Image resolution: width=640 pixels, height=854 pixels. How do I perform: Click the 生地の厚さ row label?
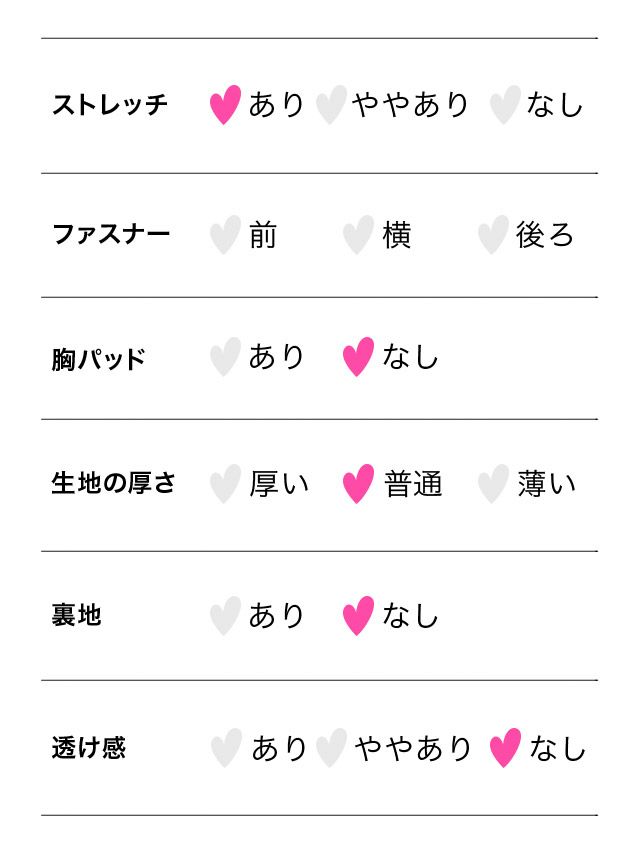113,483
